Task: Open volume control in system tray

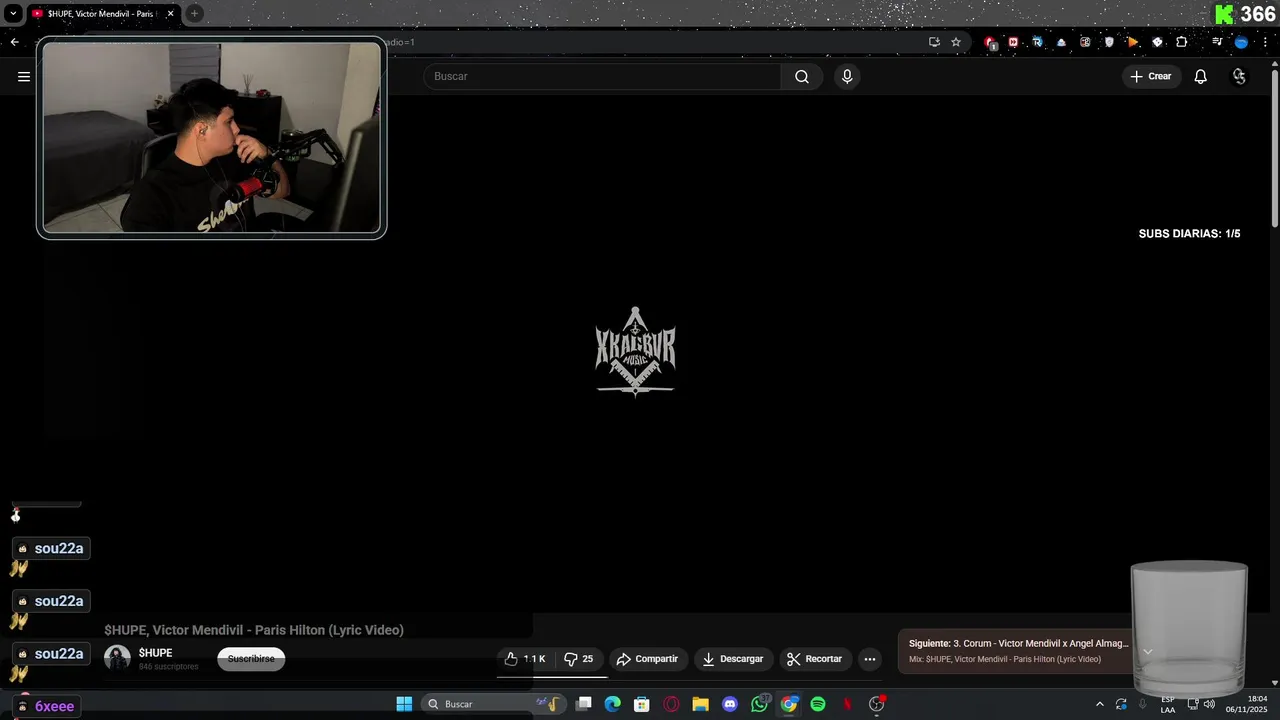Action: [1210, 704]
